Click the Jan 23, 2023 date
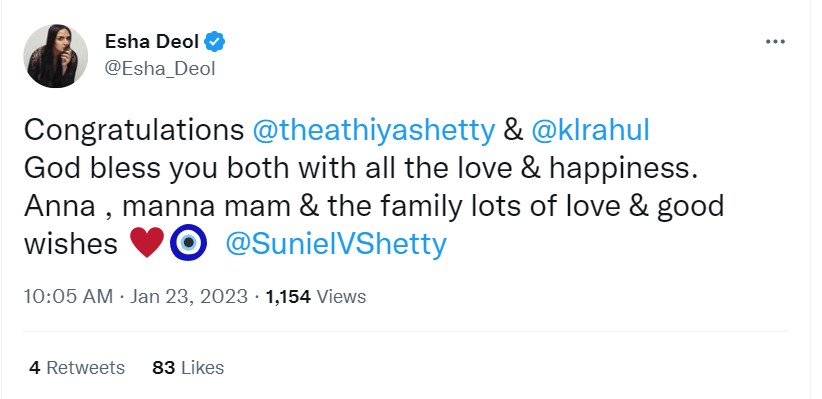Screen dimensions: 822x399 coord(189,297)
